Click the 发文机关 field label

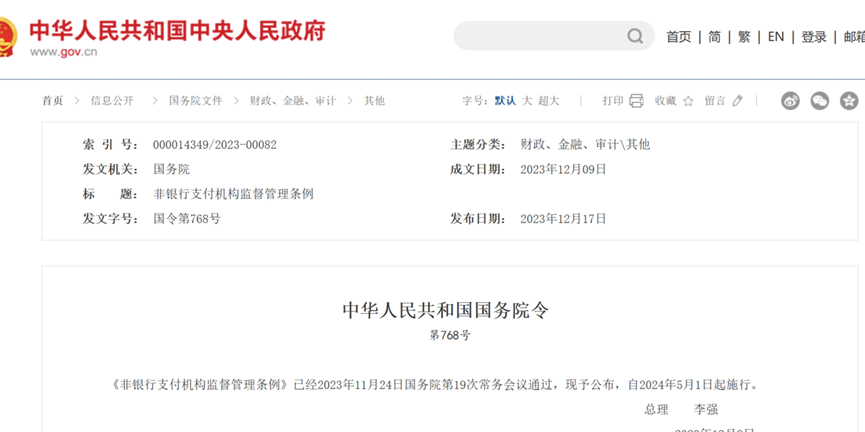point(110,169)
